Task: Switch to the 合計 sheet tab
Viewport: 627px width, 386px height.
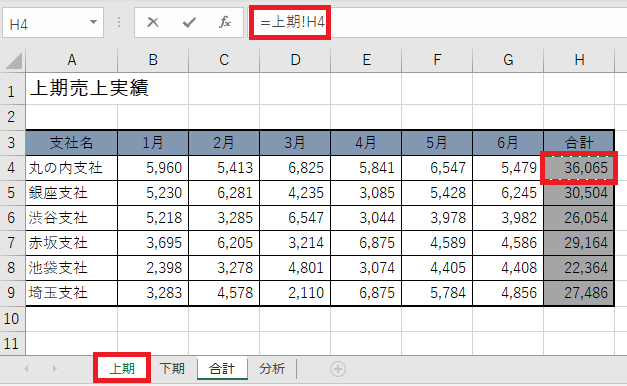Action: coord(222,368)
